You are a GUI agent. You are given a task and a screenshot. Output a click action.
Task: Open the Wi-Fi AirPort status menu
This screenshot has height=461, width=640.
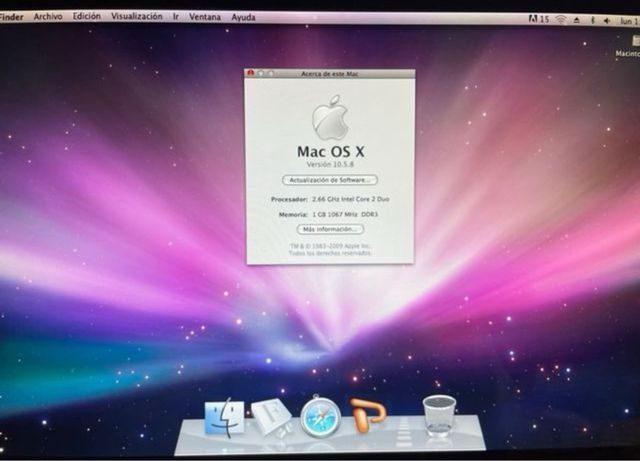[x=562, y=20]
